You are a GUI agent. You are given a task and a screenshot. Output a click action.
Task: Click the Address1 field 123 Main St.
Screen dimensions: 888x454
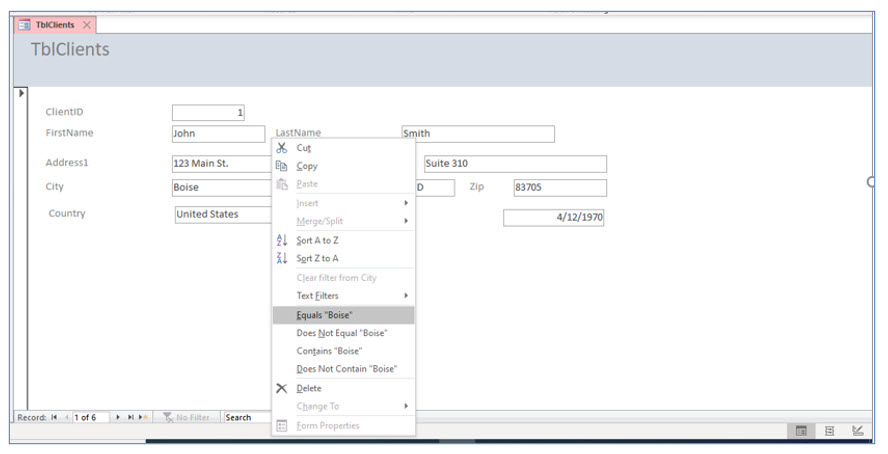click(x=222, y=164)
